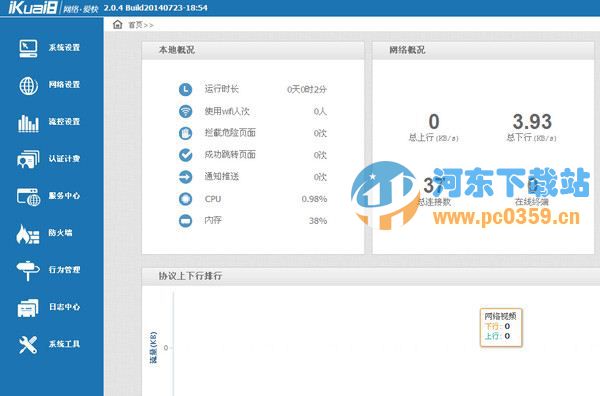The height and width of the screenshot is (396, 600).
Task: Click the 在线终端 label
Action: pos(532,202)
